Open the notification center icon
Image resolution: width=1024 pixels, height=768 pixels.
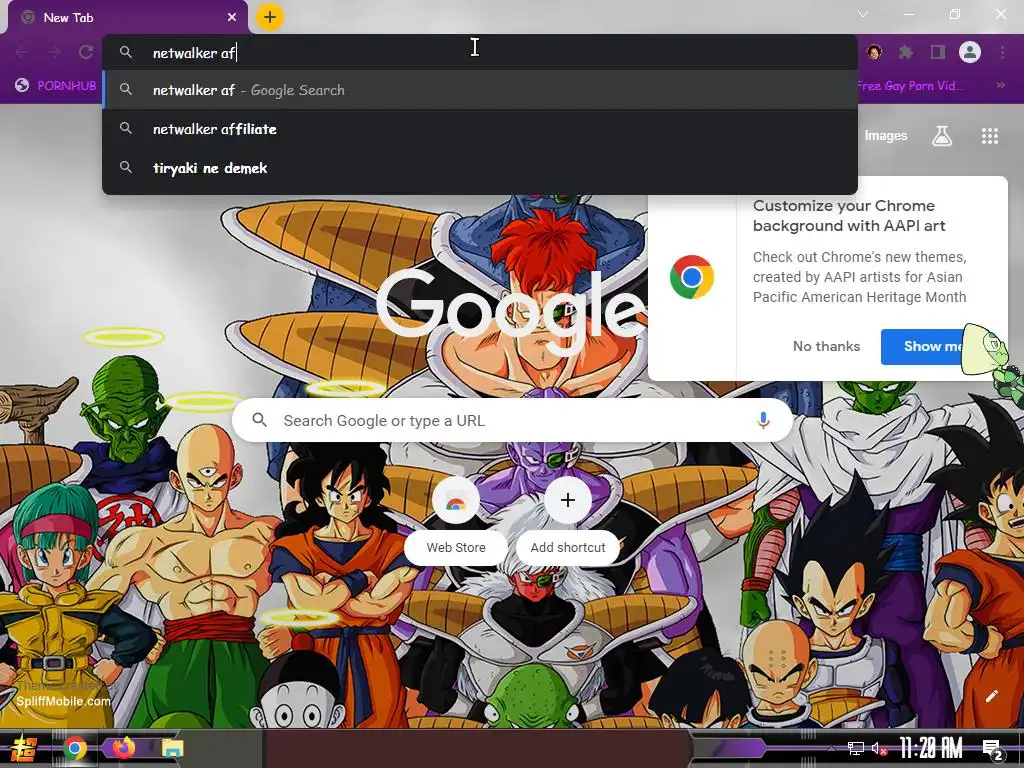click(x=992, y=750)
